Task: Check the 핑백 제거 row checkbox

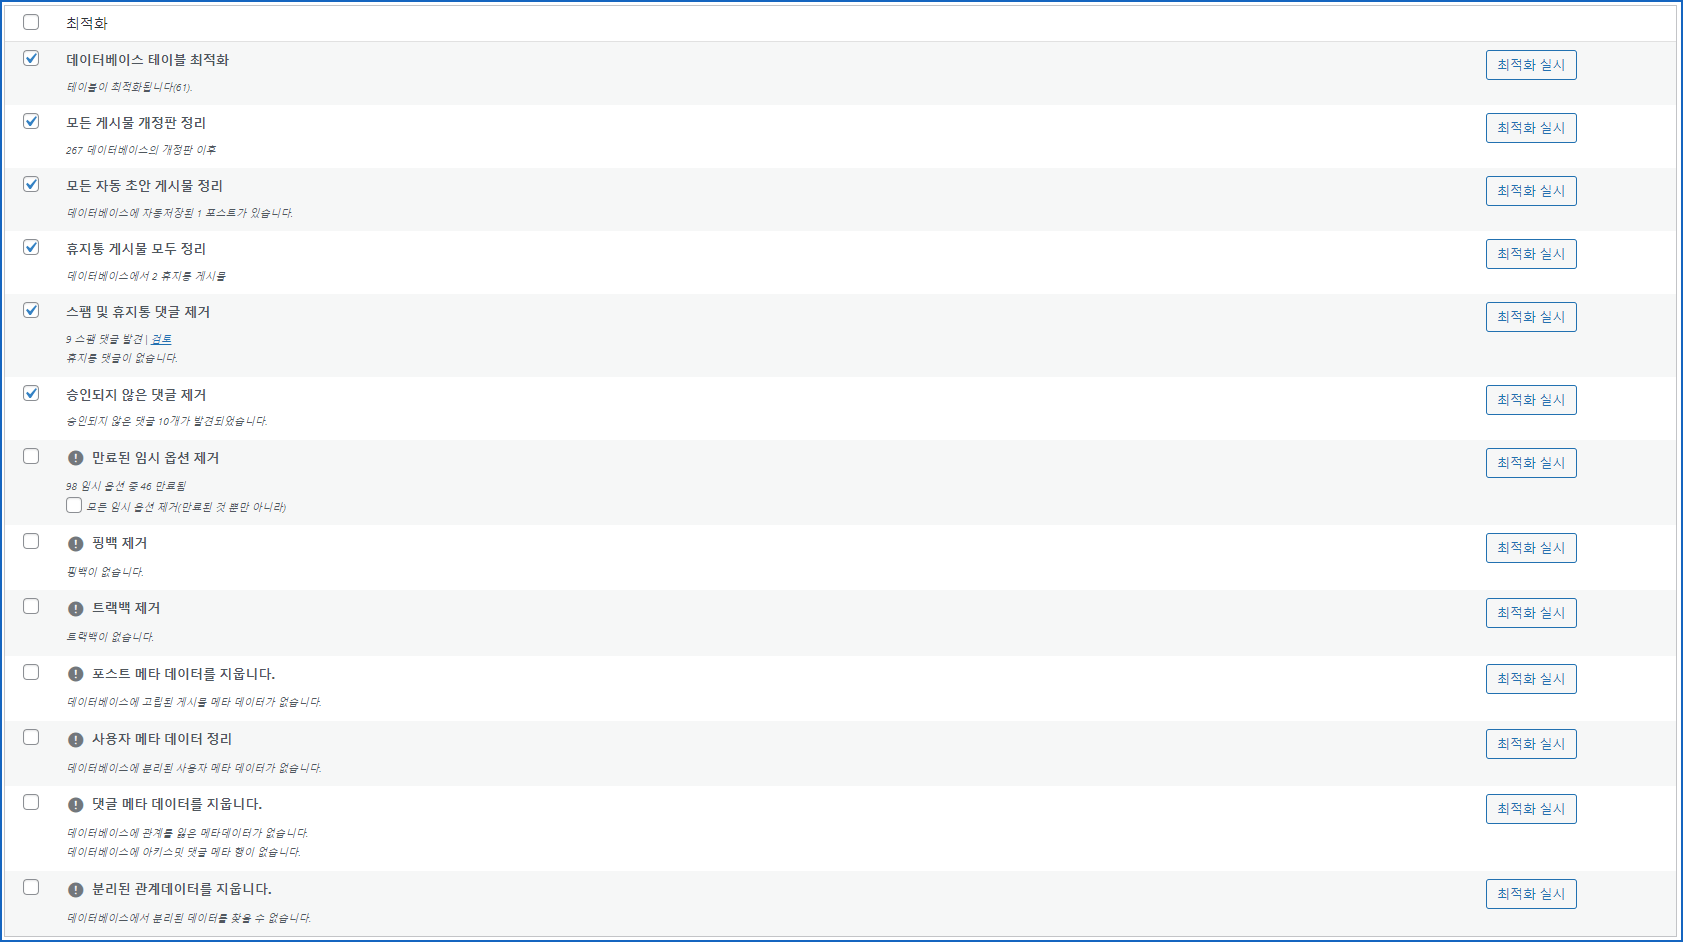Action: click(x=31, y=541)
